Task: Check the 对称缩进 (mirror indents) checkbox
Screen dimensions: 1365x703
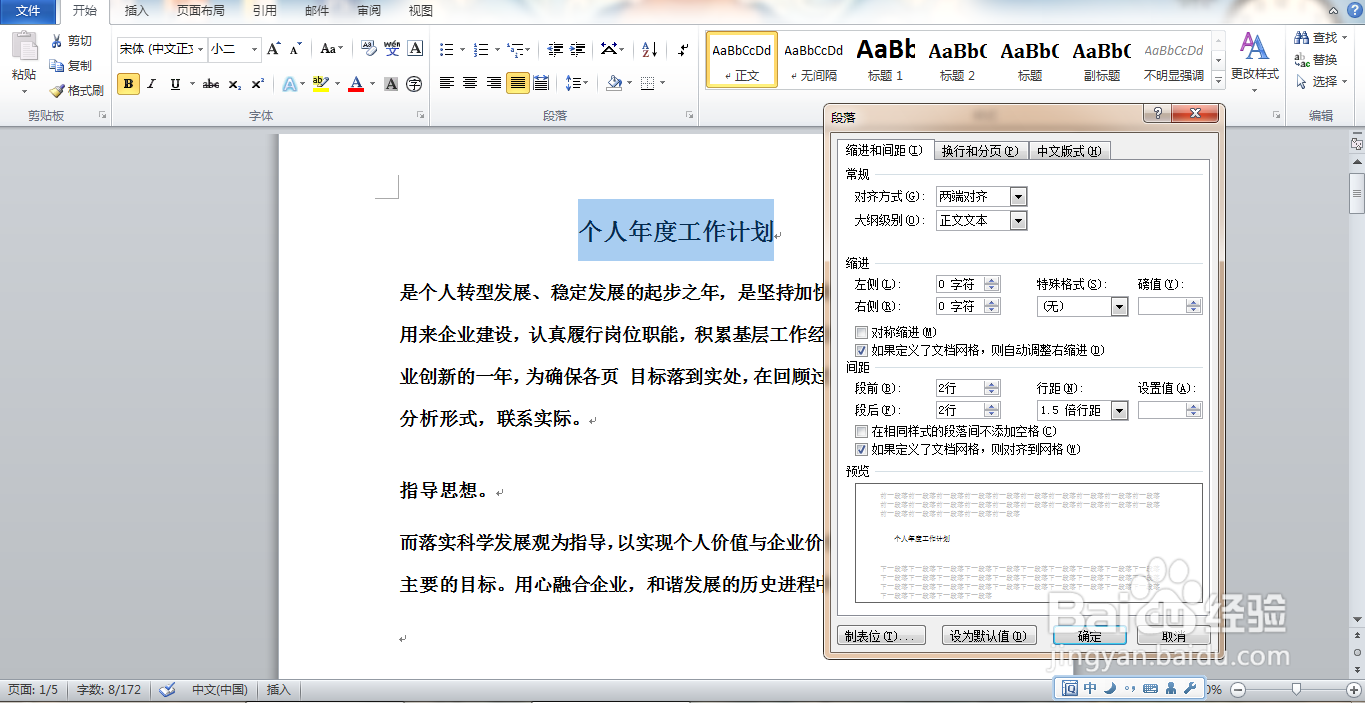Action: coord(861,332)
